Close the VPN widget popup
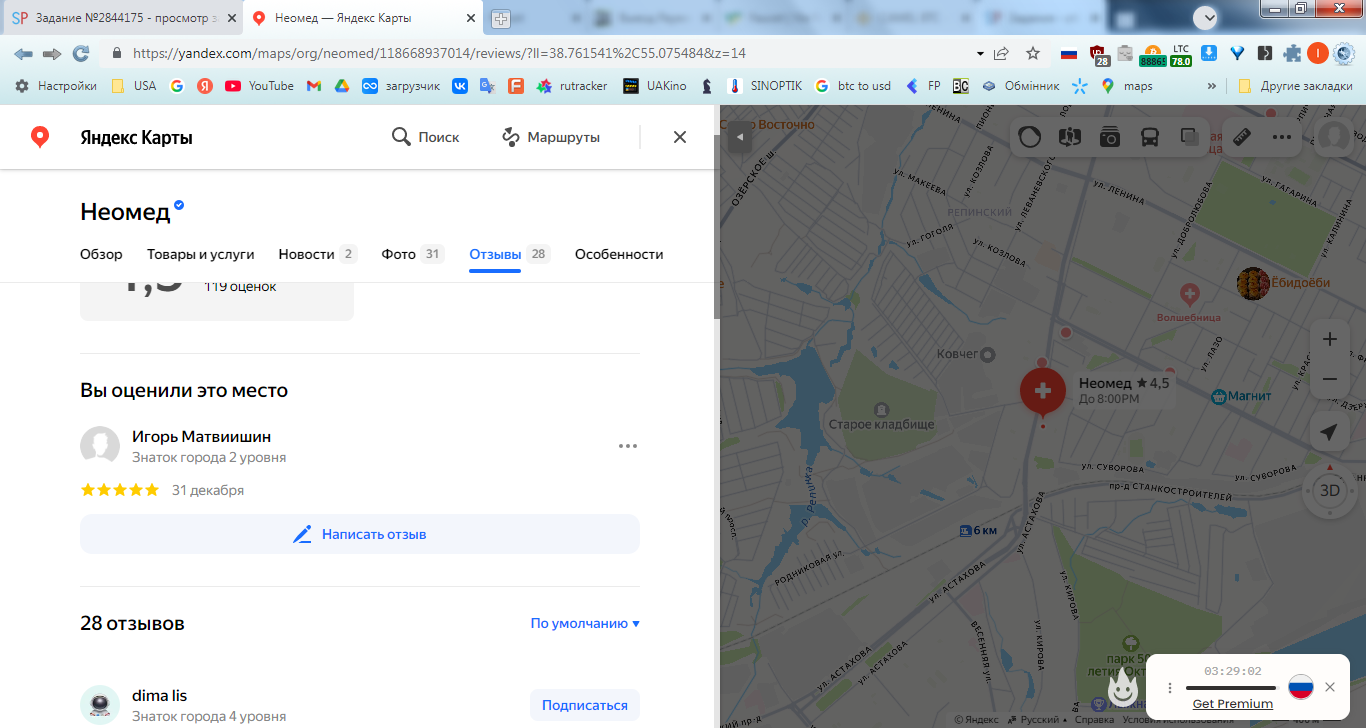 (1329, 687)
